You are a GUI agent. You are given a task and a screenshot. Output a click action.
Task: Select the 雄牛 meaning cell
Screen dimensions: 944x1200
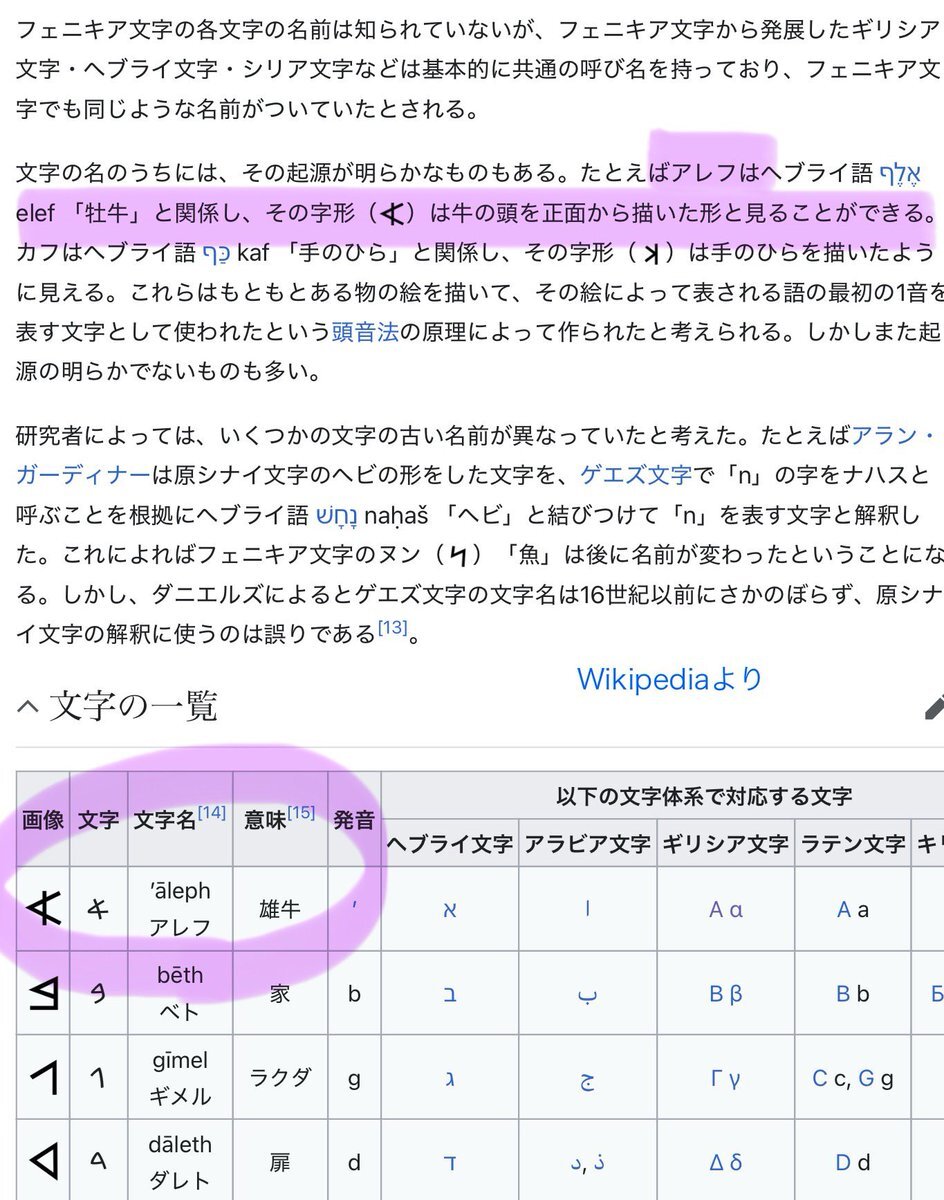[x=280, y=909]
